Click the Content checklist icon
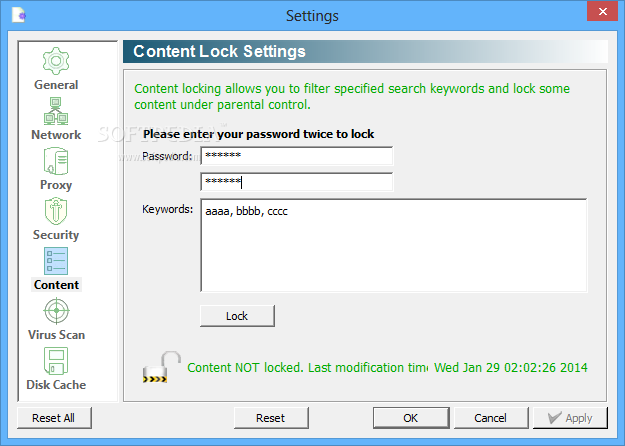This screenshot has width=625, height=446. (56, 261)
